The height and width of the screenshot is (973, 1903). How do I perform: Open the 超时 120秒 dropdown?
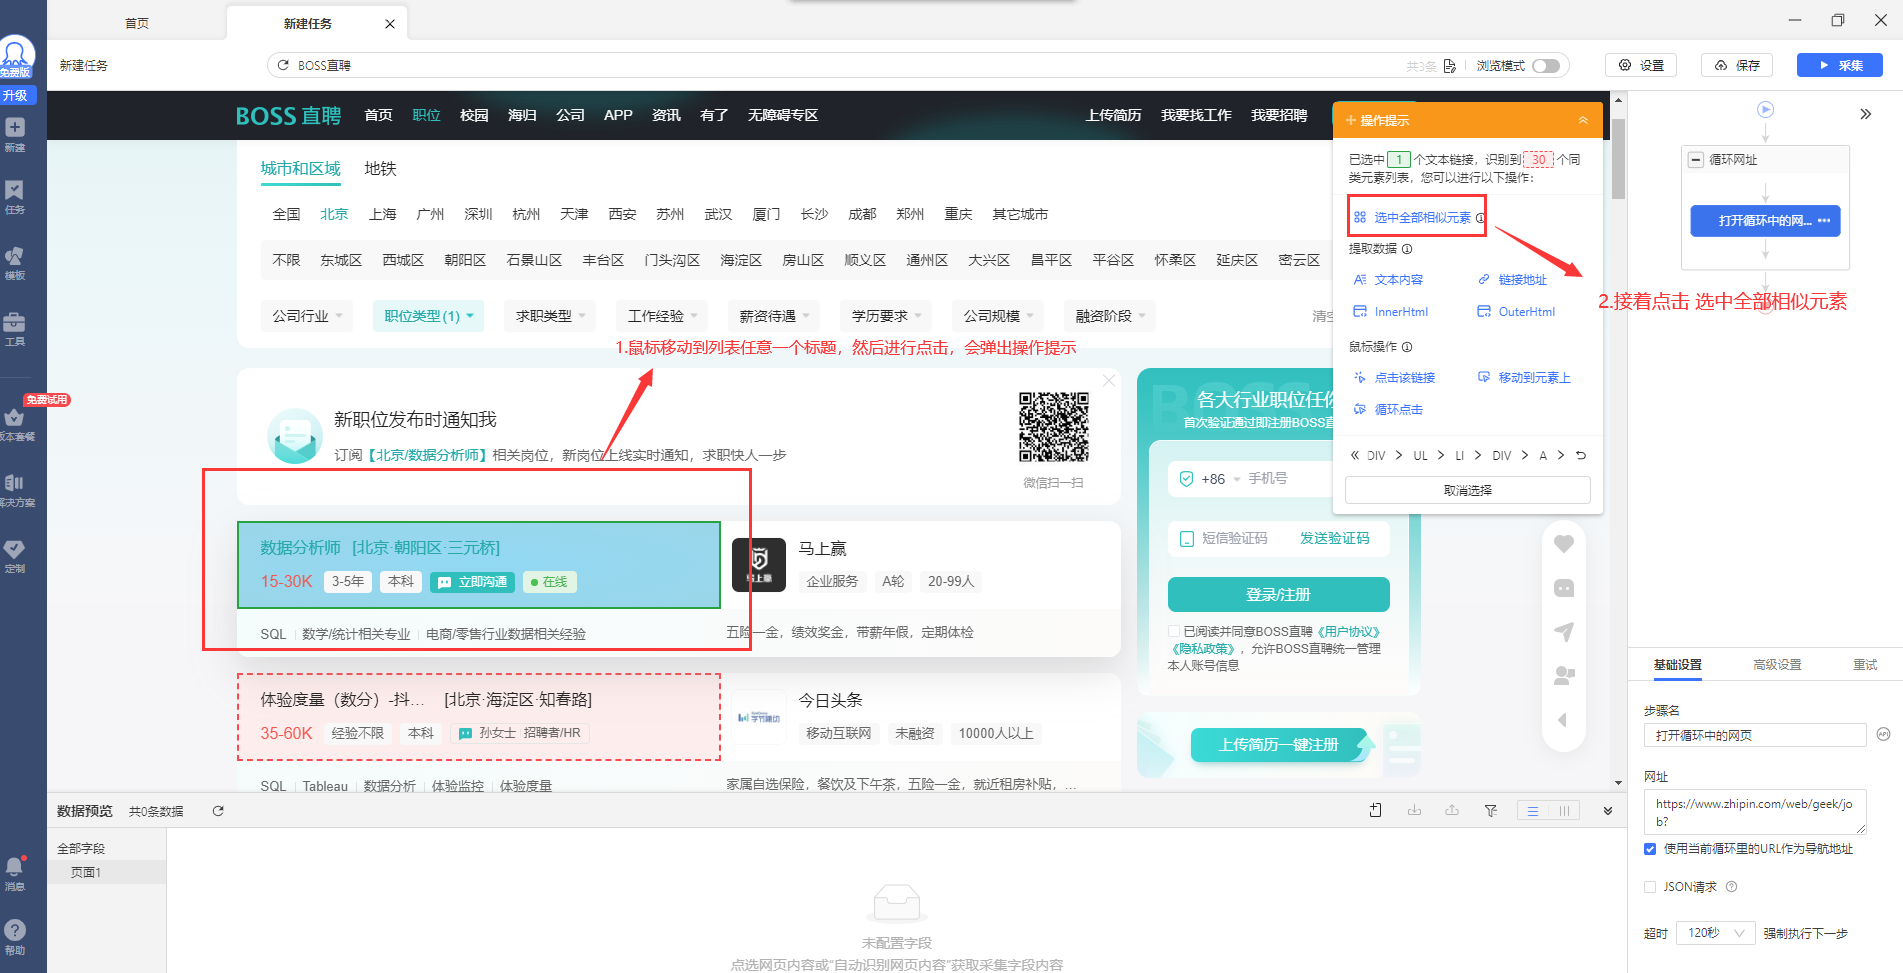pos(1716,933)
